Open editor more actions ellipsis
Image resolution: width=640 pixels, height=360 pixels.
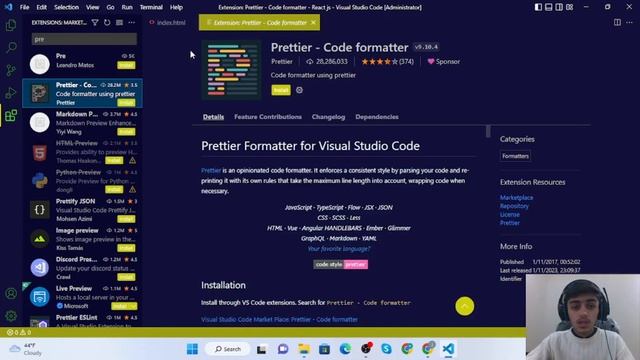coord(629,22)
